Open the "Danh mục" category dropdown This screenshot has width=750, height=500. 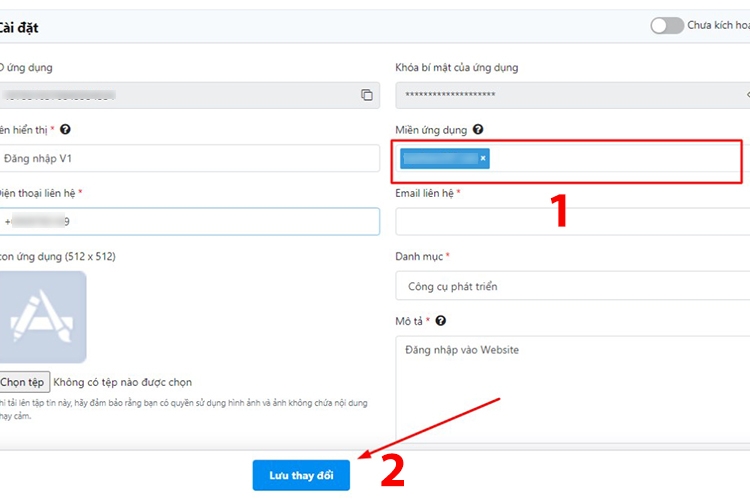(x=572, y=286)
